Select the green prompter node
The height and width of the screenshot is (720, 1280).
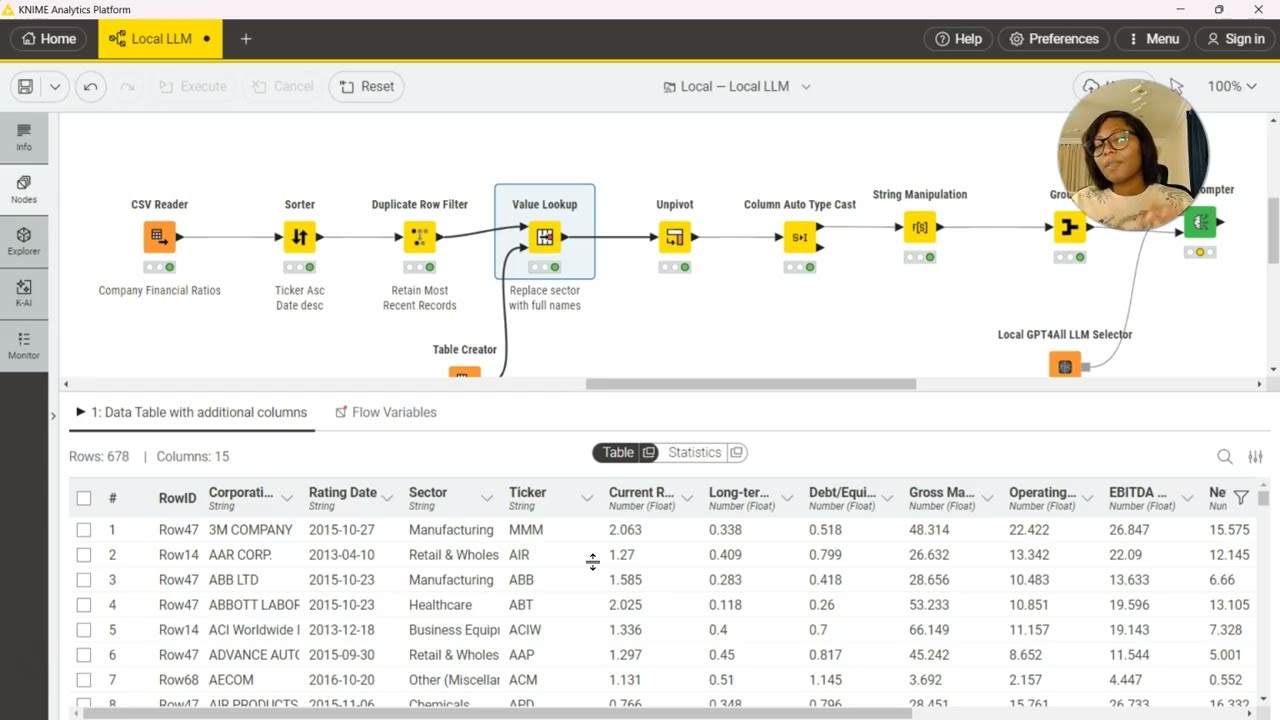pos(1200,222)
